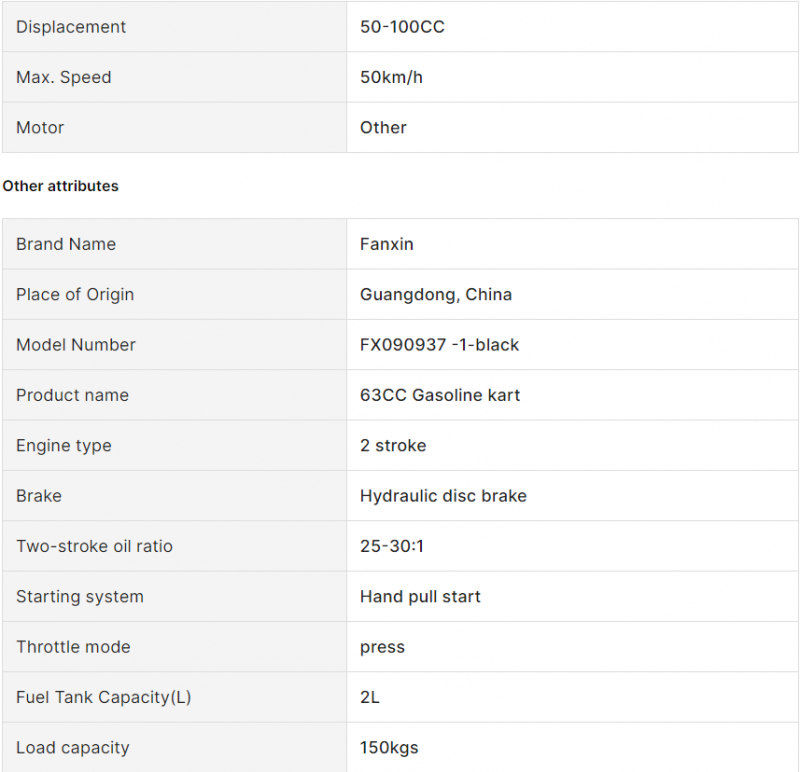
Task: Click the Place of Origin label
Action: coord(75,294)
